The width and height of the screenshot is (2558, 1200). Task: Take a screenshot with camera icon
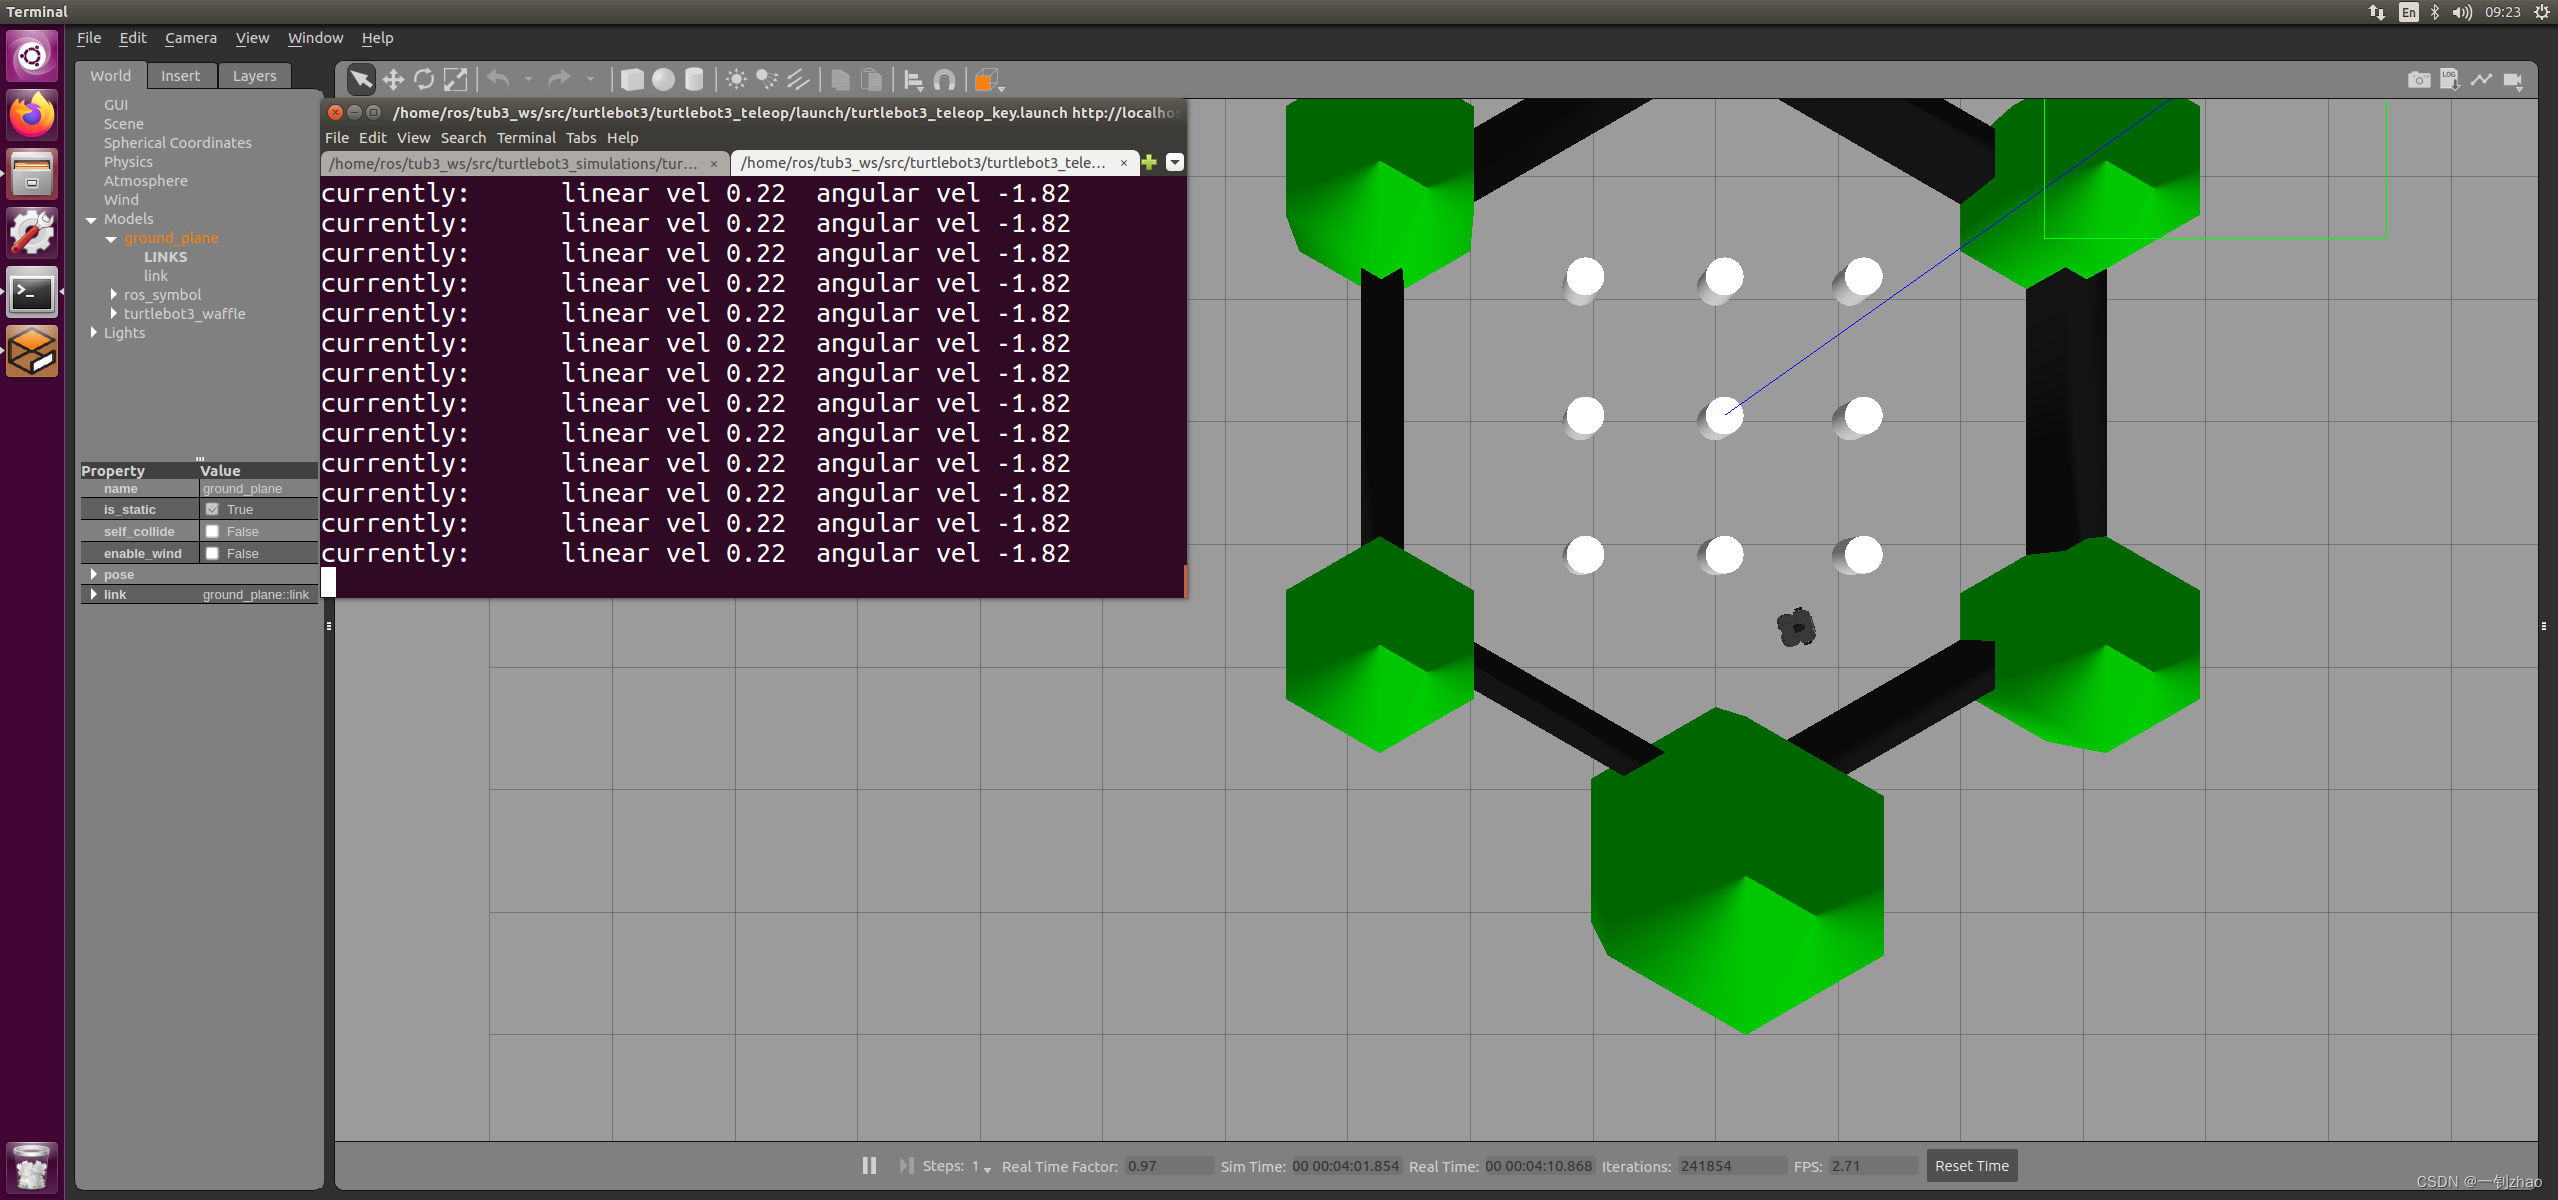(x=2418, y=80)
